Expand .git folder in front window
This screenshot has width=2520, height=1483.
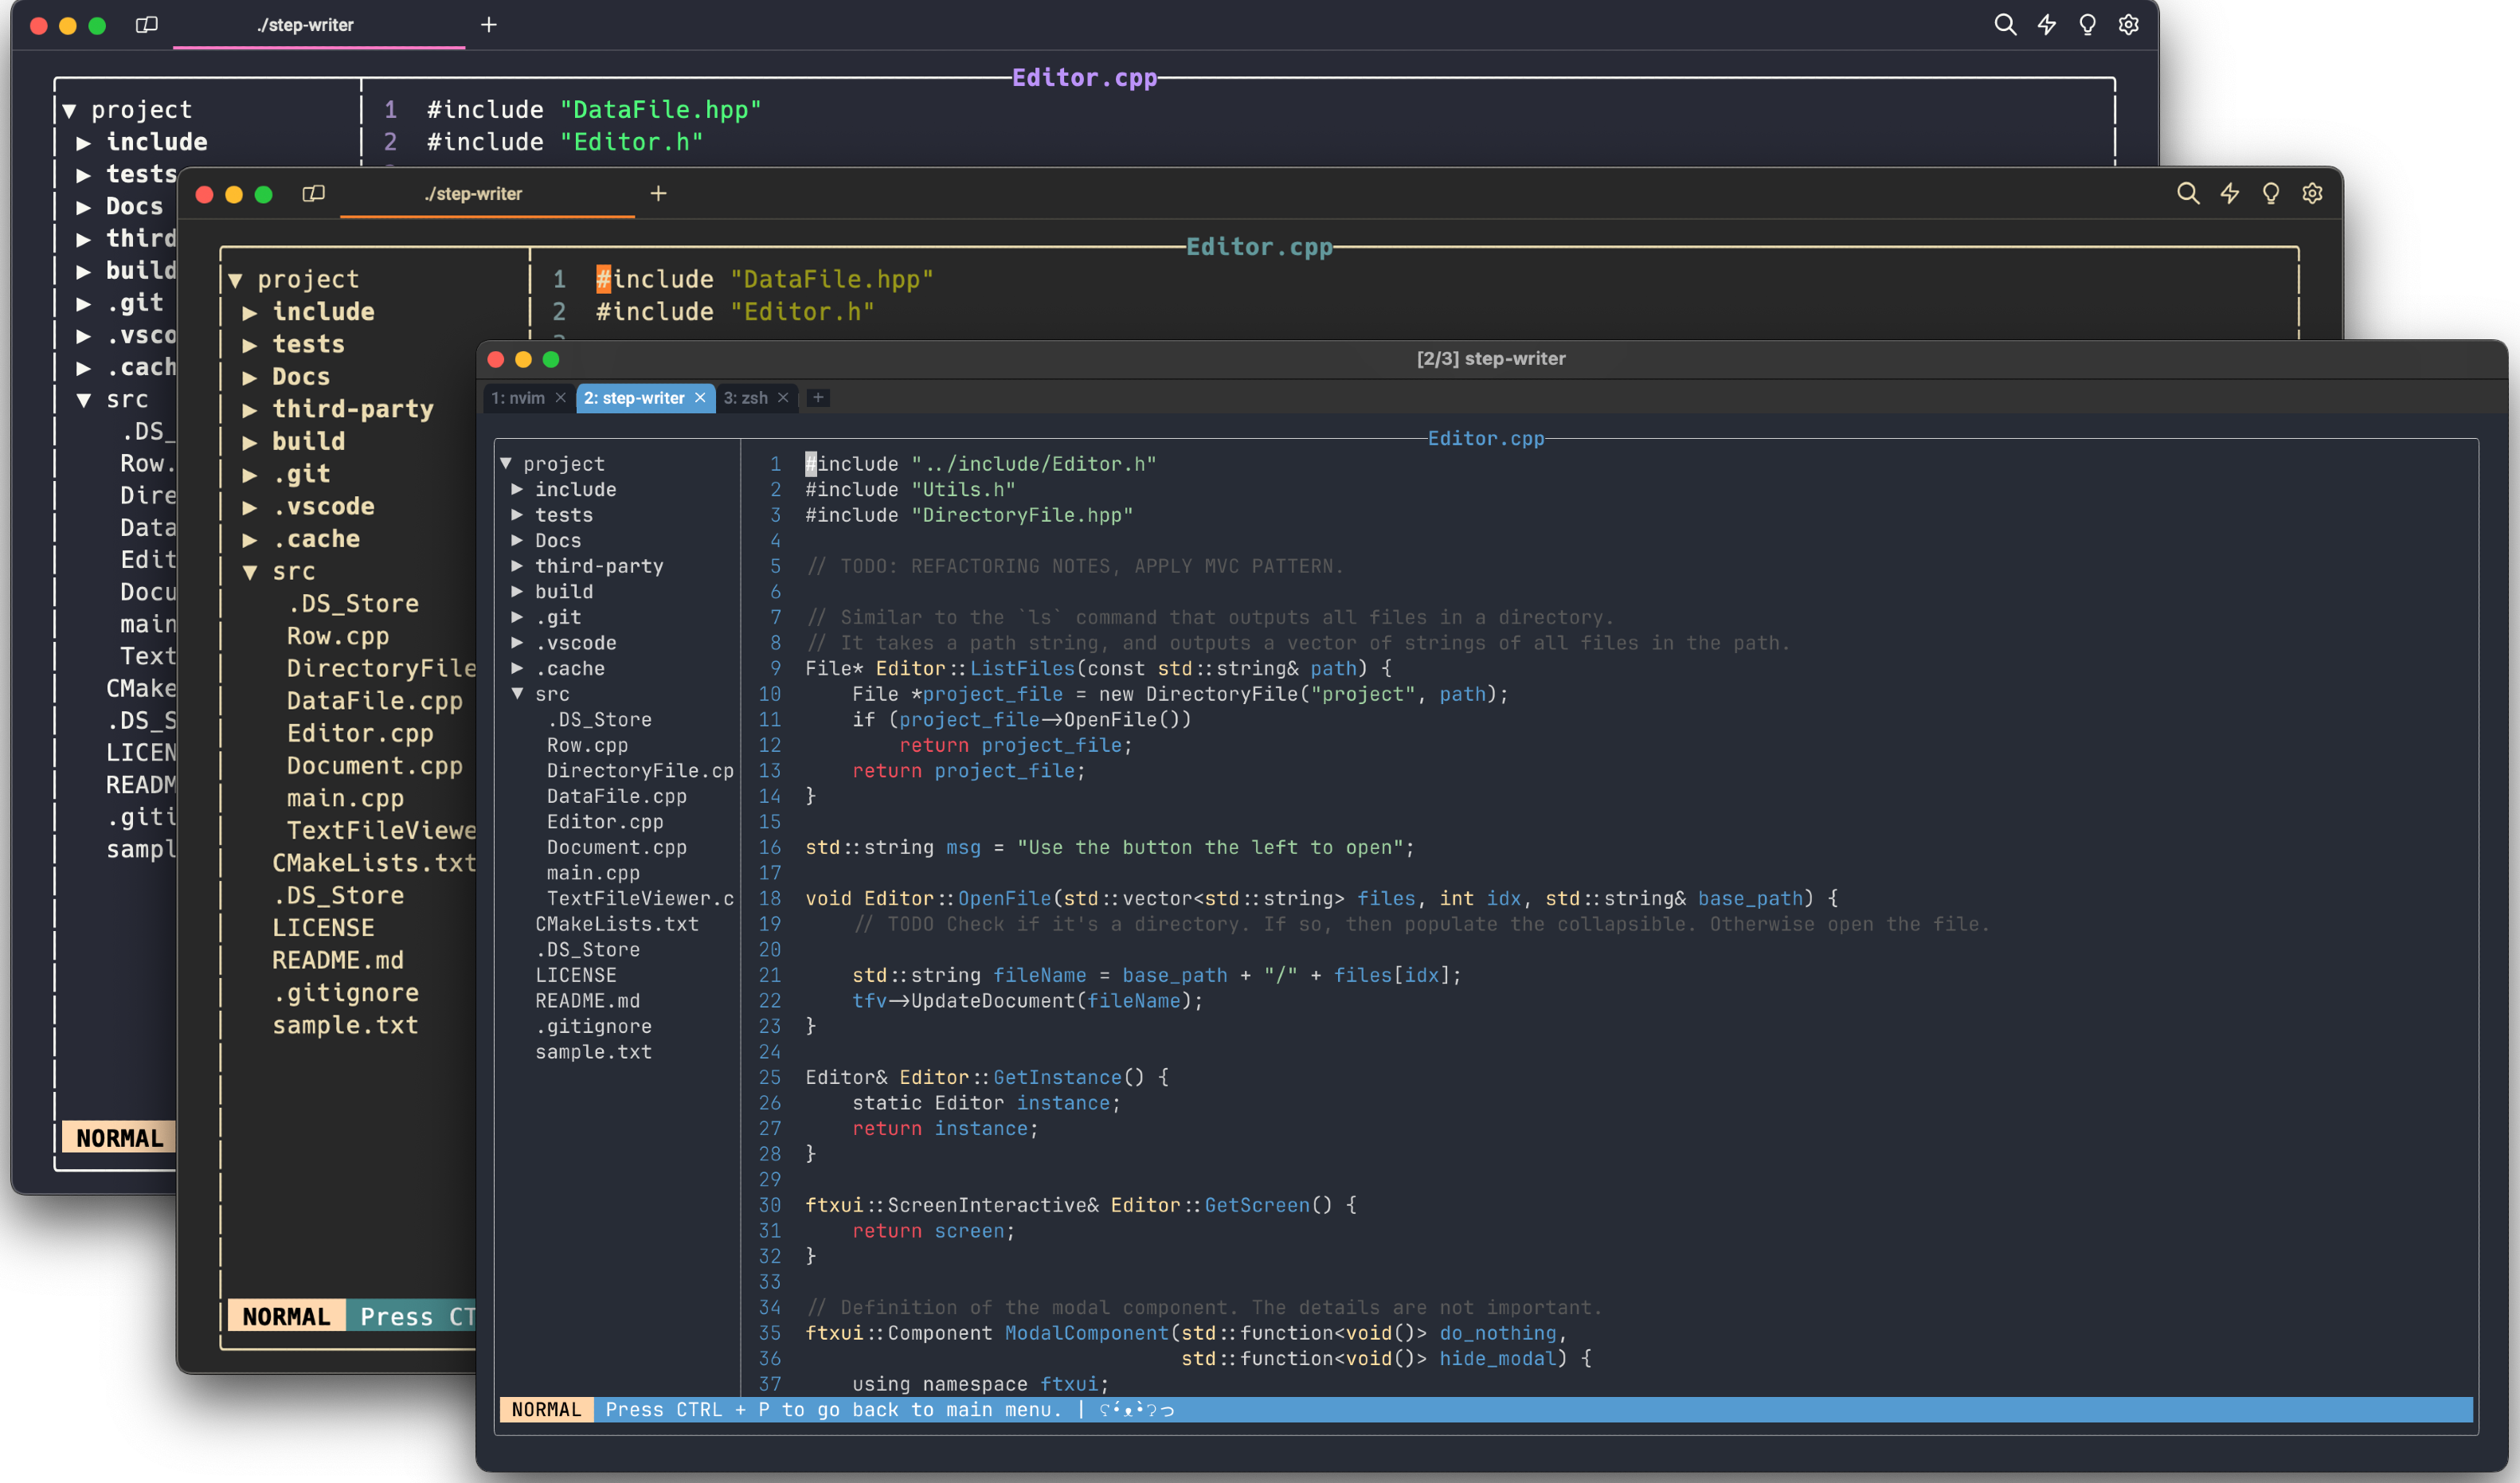tap(517, 617)
